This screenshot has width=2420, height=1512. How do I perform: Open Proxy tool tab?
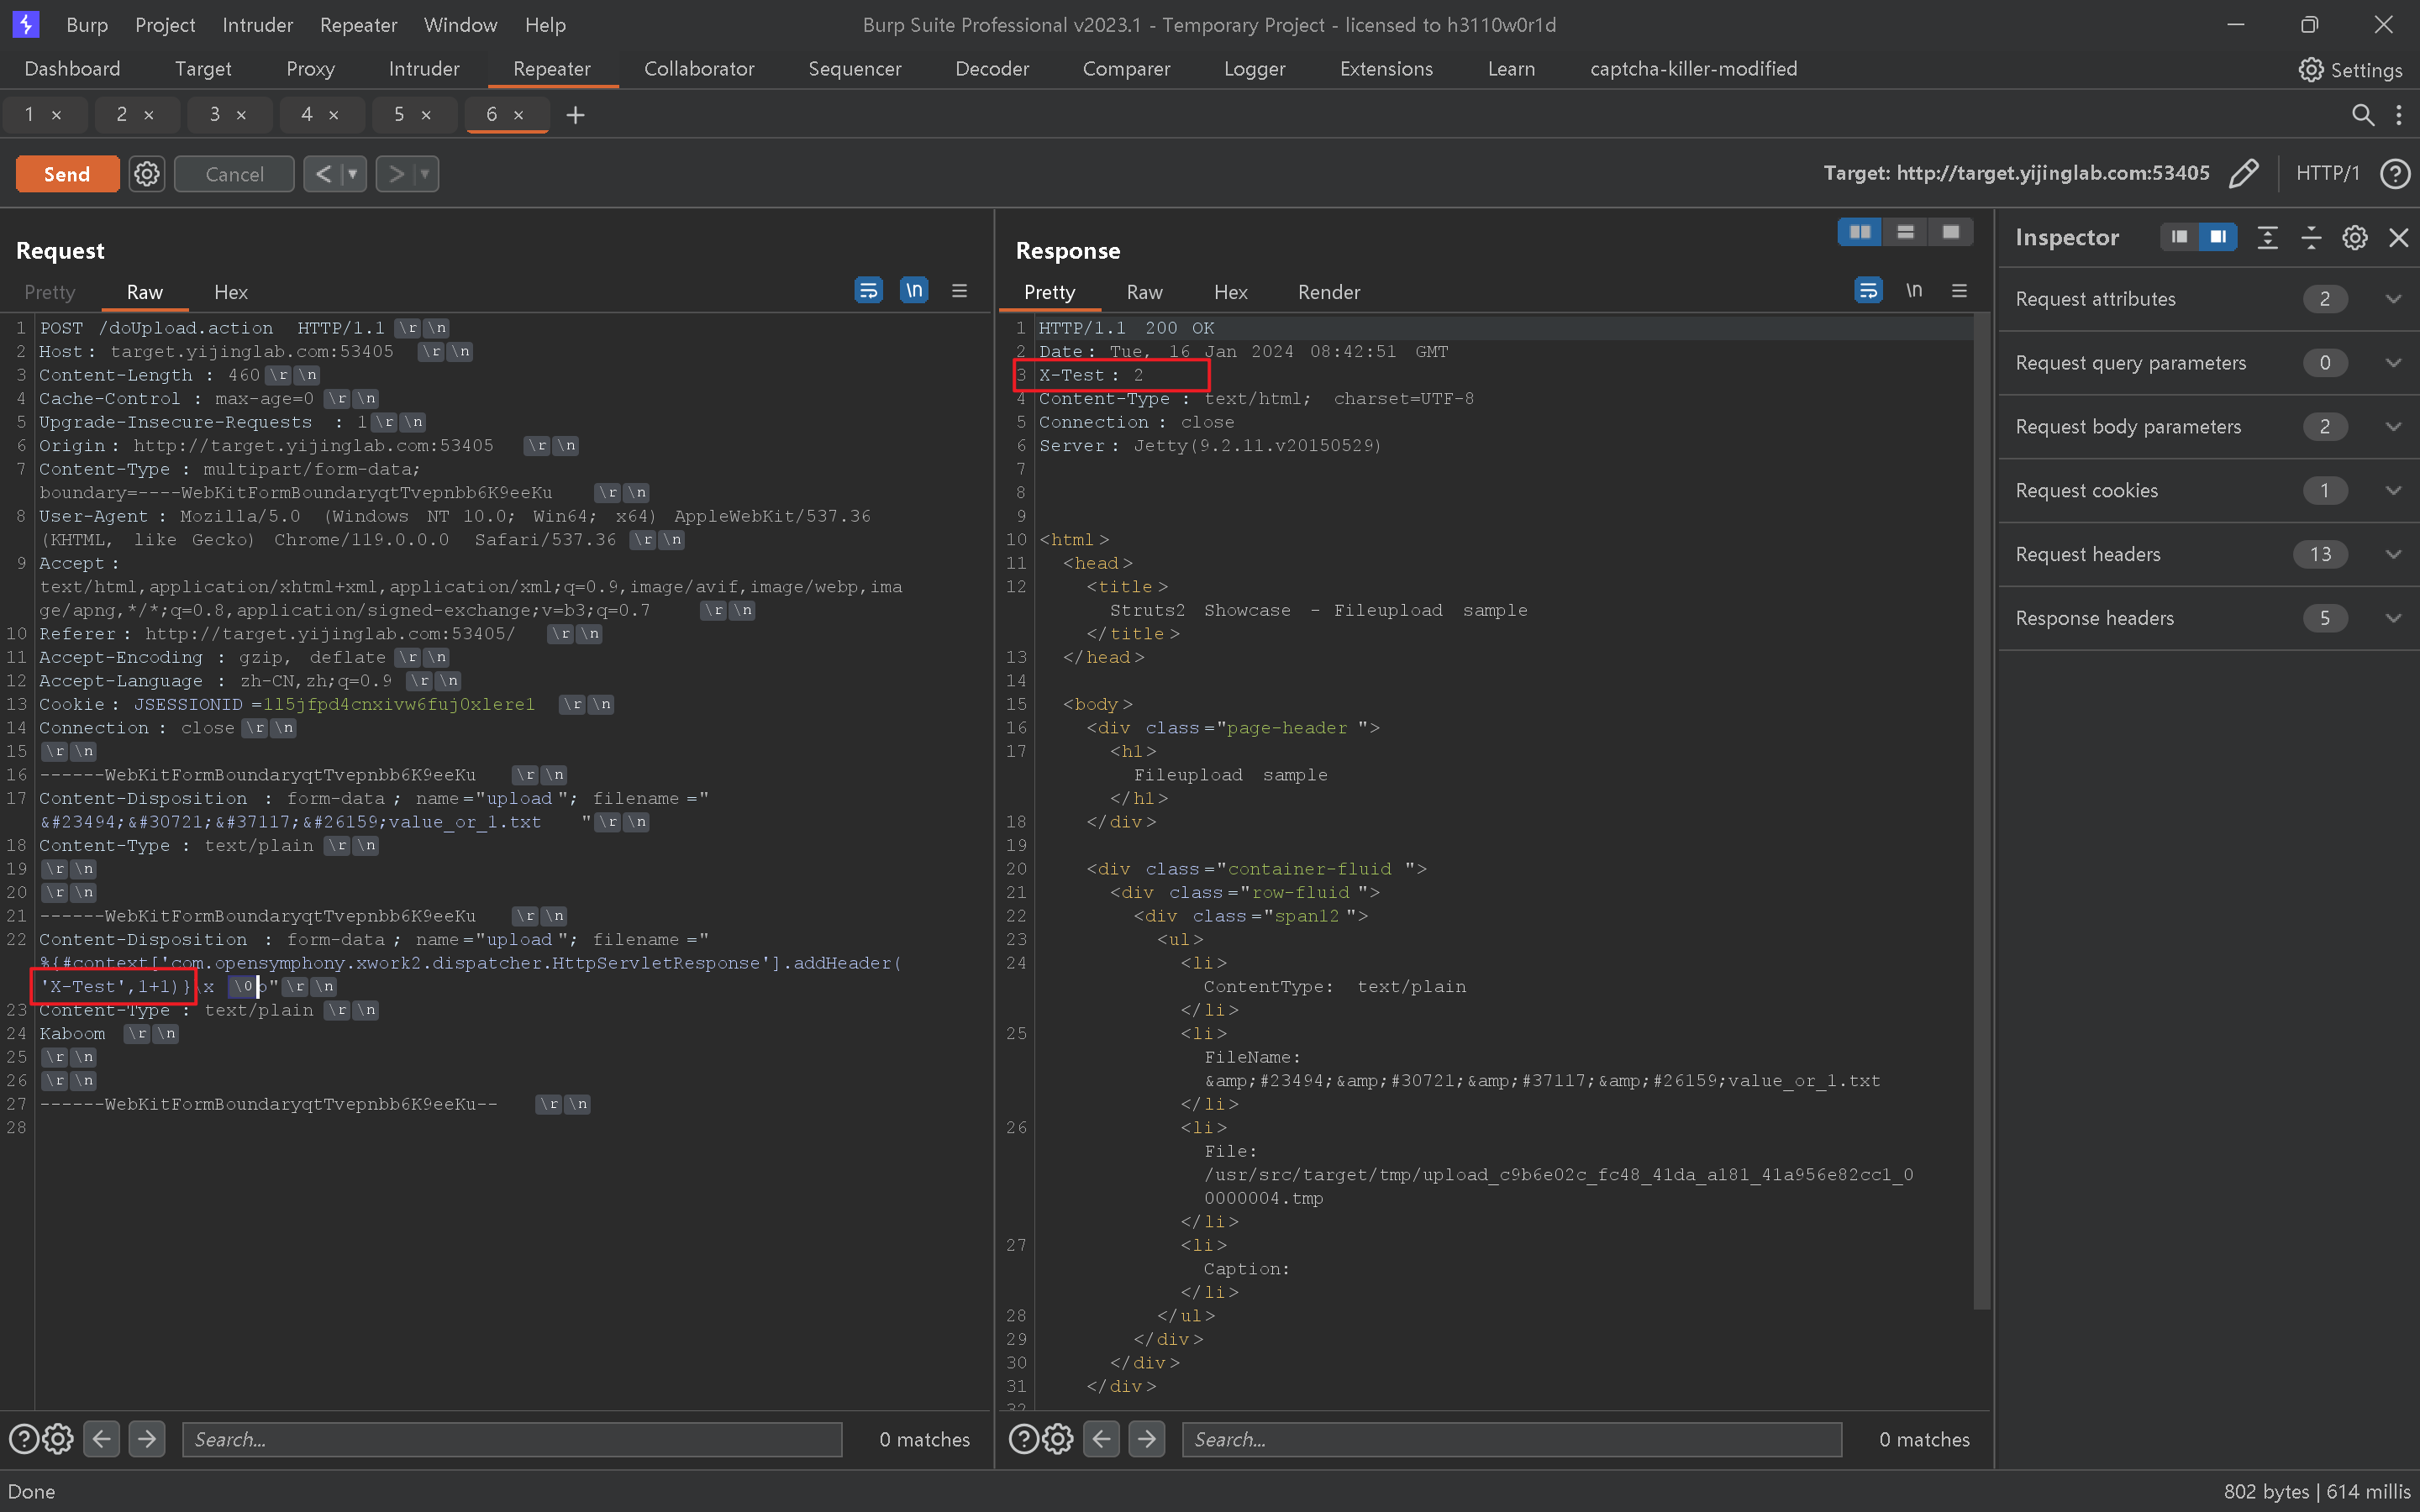[310, 69]
